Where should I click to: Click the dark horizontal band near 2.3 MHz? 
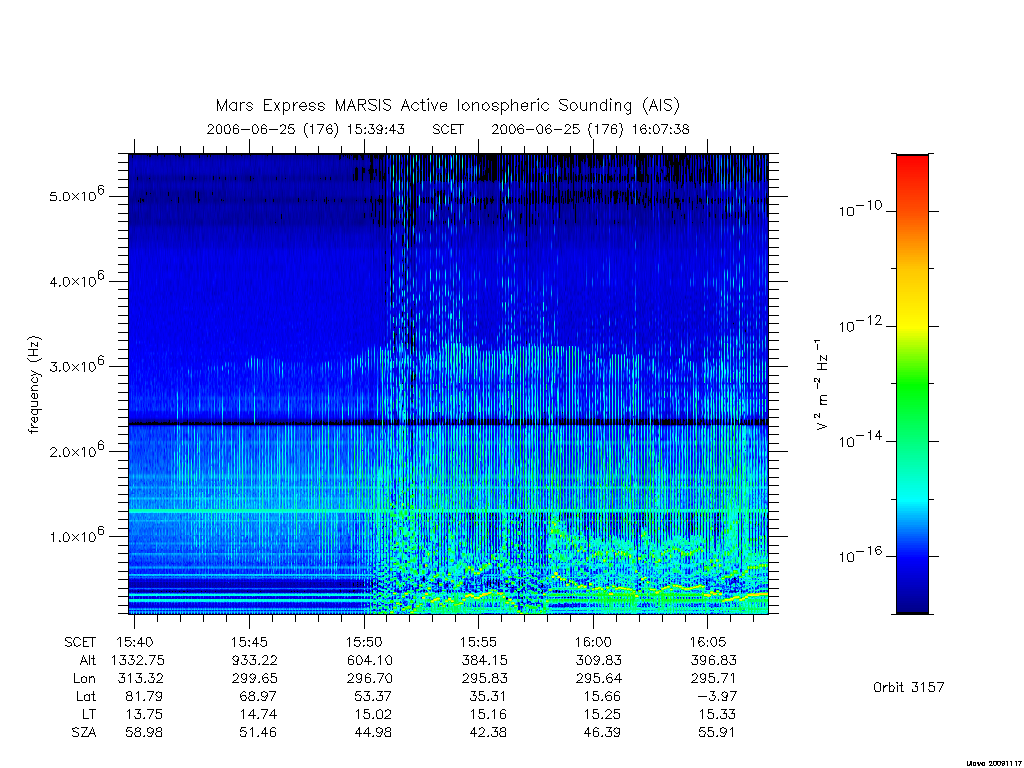pyautogui.click(x=448, y=423)
